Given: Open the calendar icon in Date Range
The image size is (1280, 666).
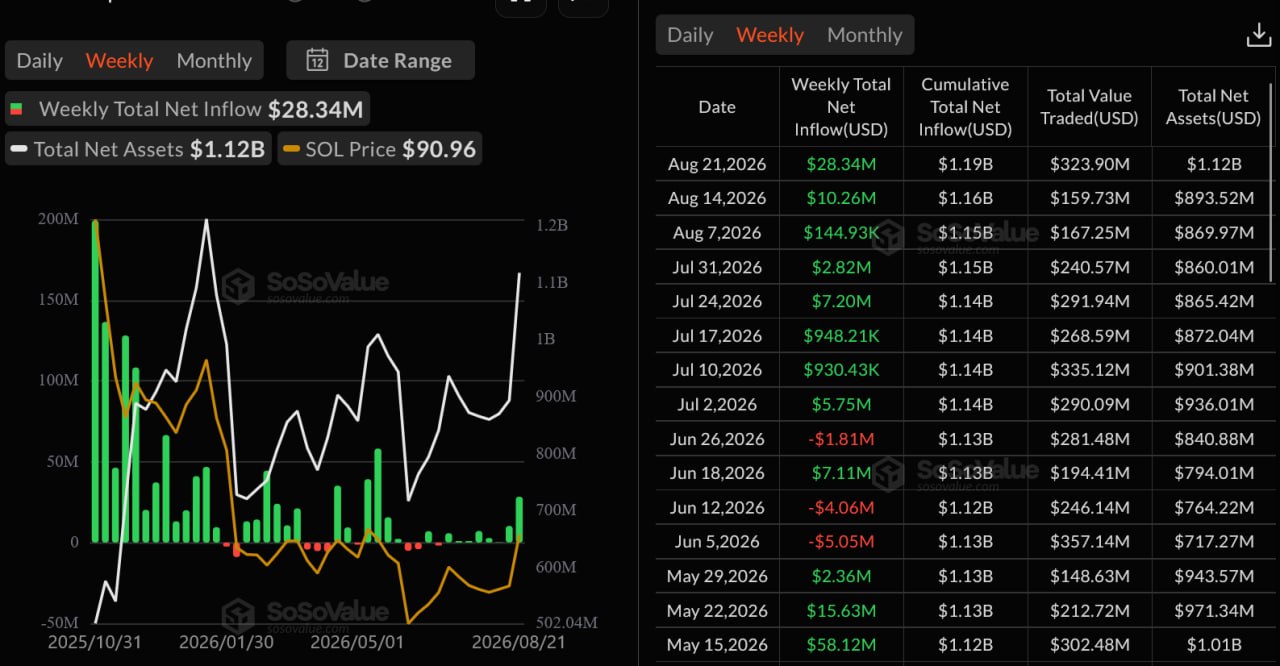Looking at the screenshot, I should tap(317, 60).
